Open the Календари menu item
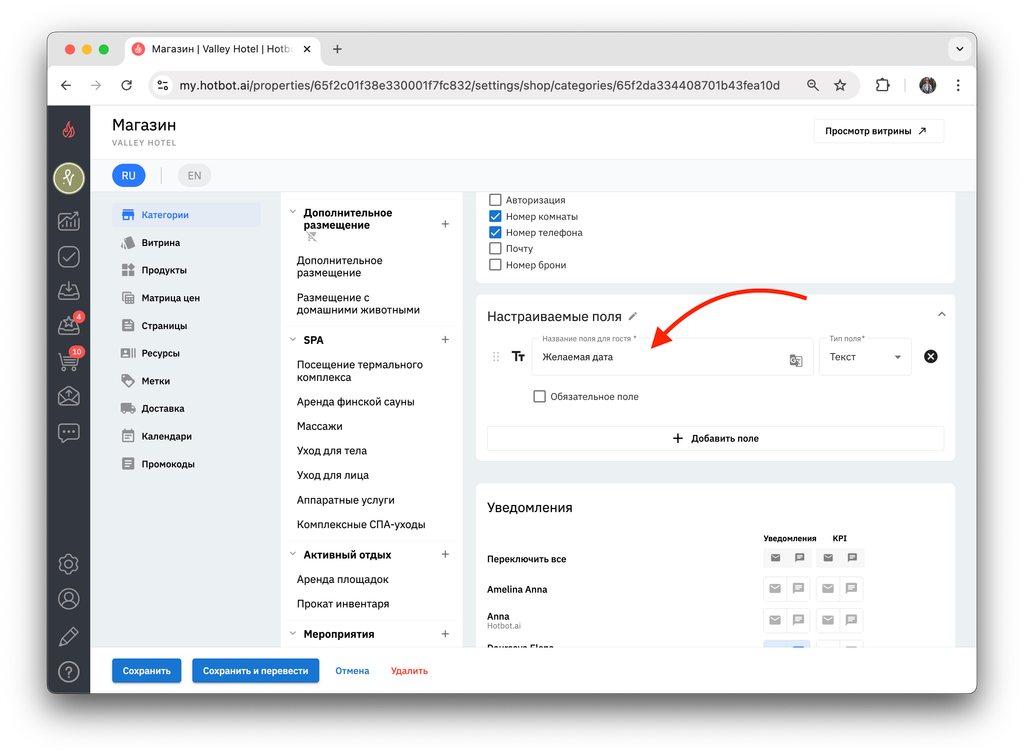The width and height of the screenshot is (1024, 756). pyautogui.click(x=187, y=436)
